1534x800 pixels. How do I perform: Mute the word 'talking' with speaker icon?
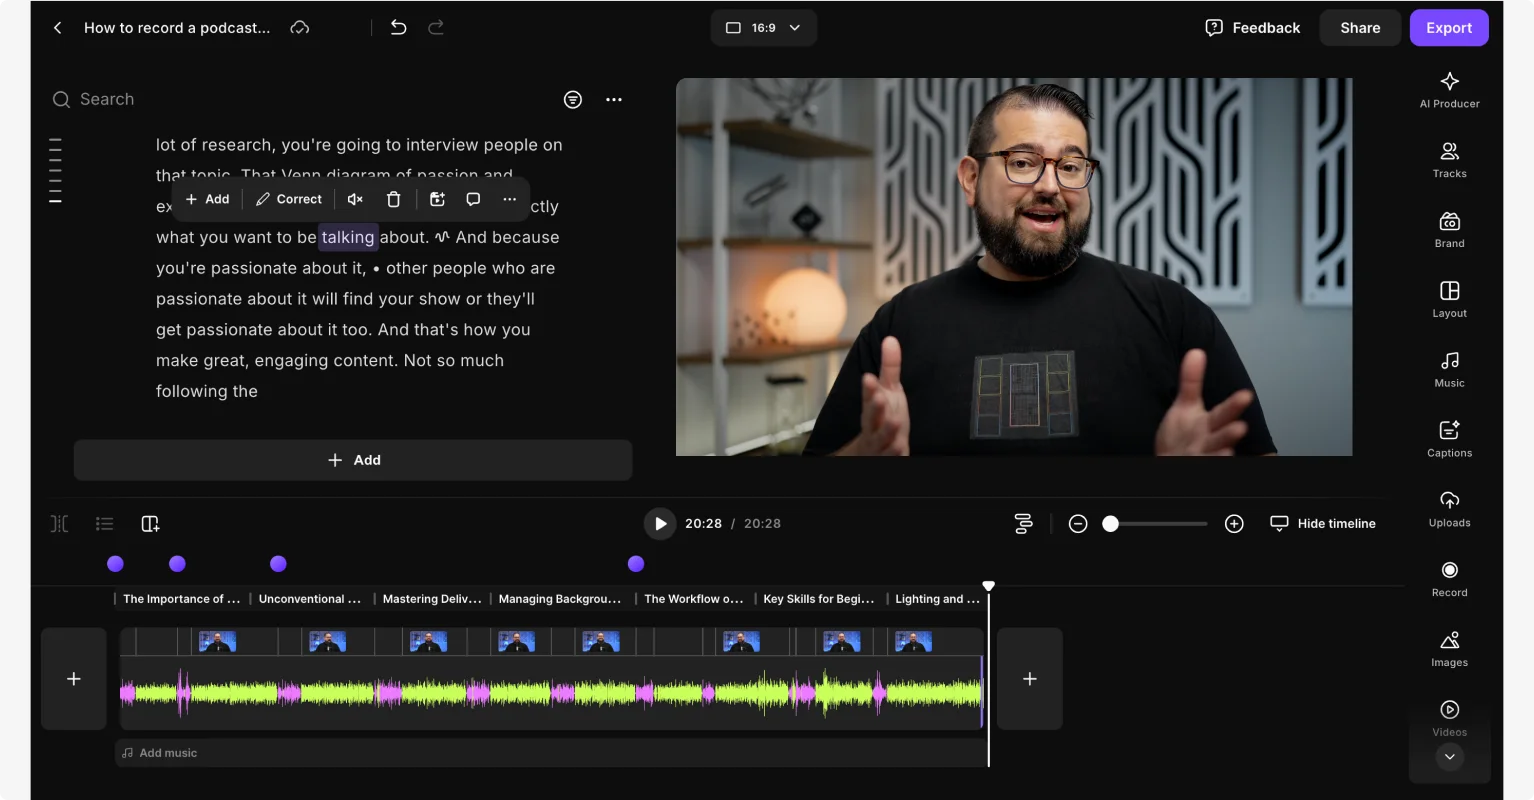tap(354, 199)
